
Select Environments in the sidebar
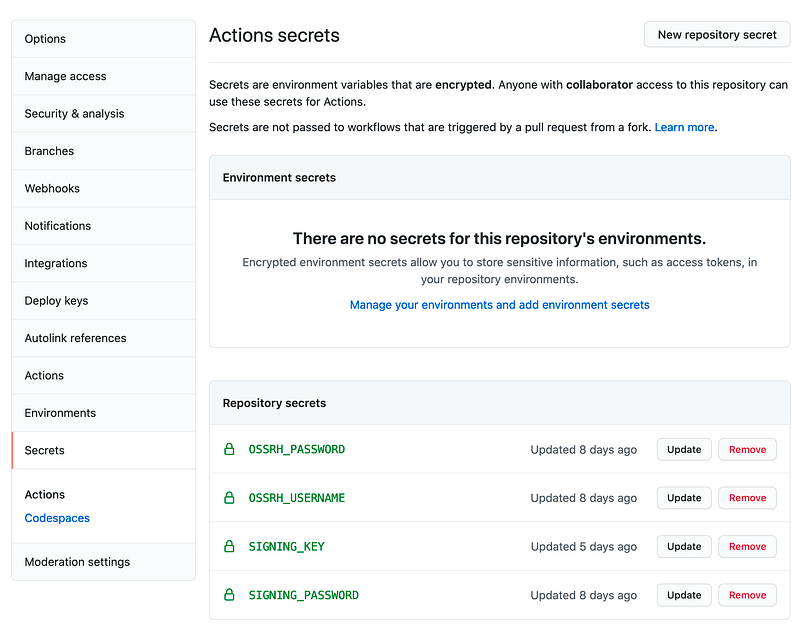click(104, 413)
